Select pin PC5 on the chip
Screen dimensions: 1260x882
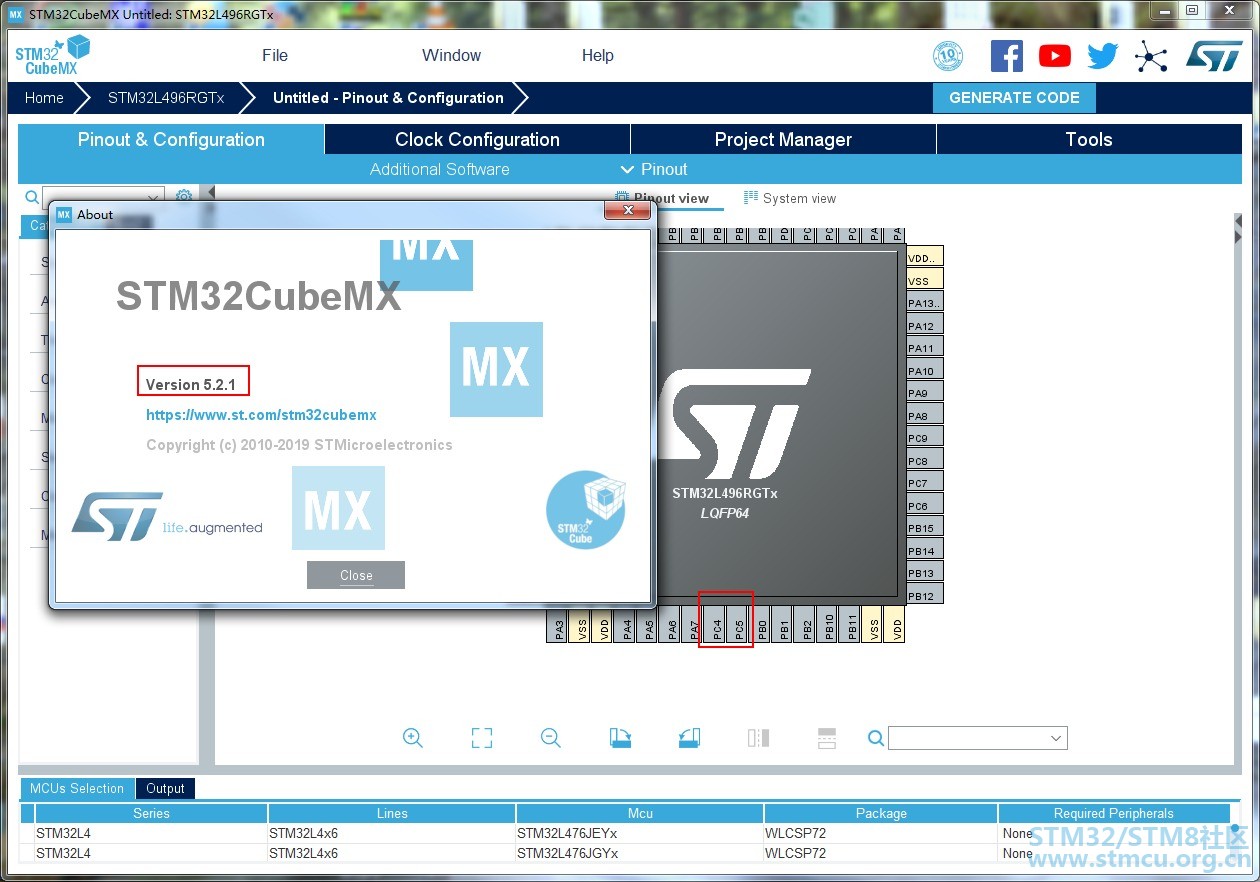click(738, 624)
